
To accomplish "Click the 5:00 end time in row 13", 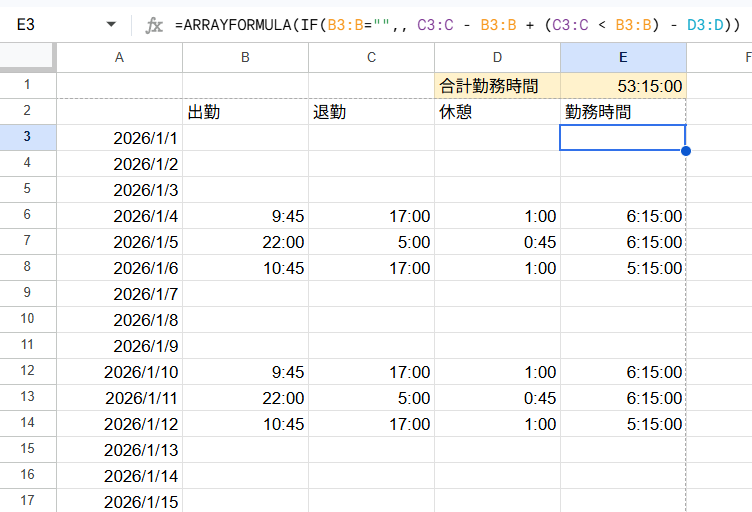I will pos(372,397).
